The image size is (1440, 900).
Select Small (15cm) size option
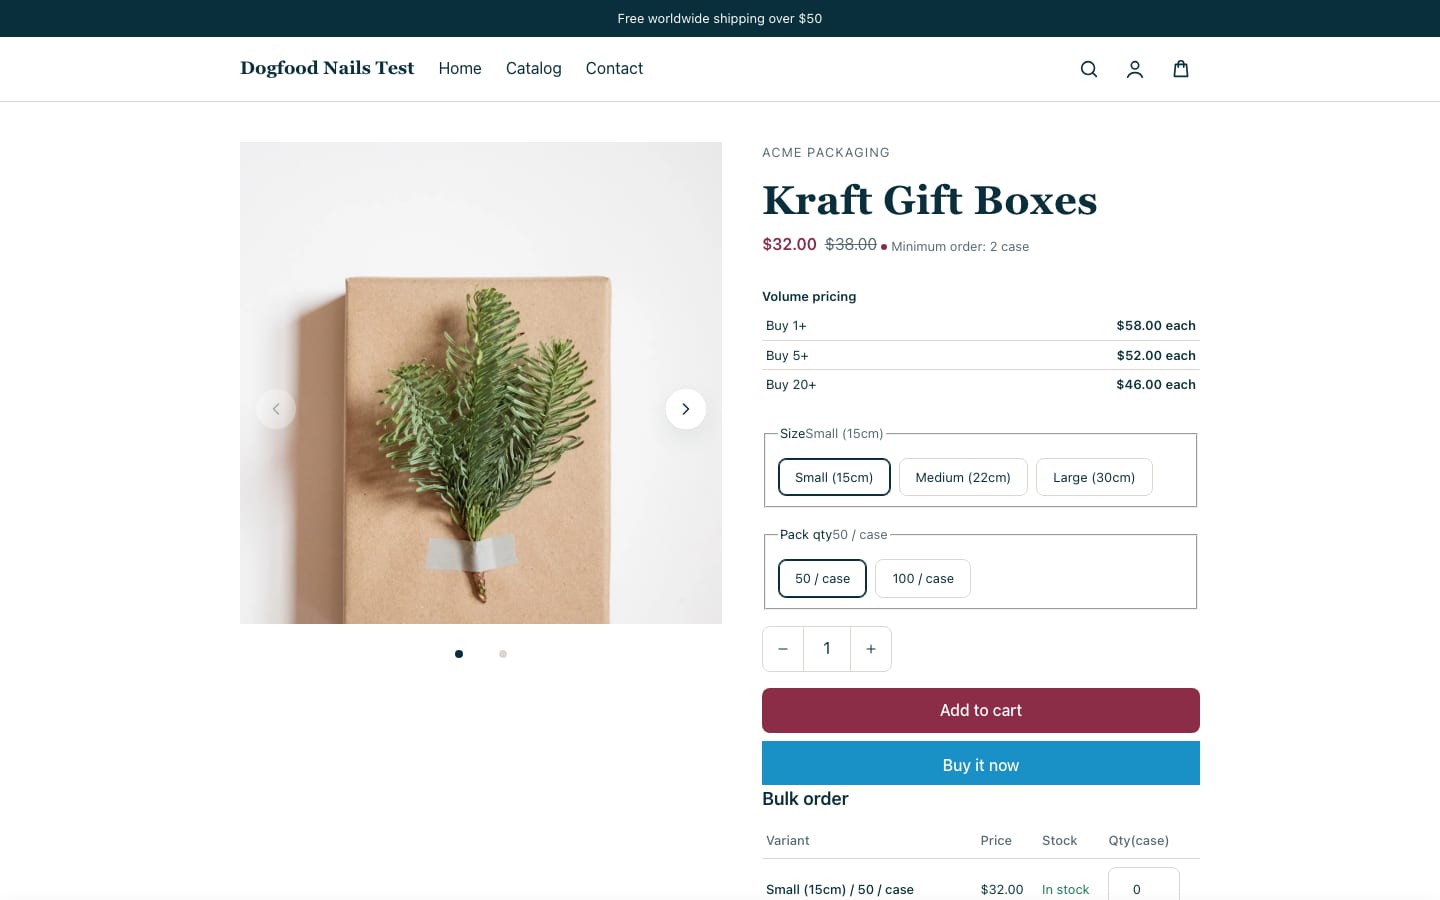coord(834,477)
